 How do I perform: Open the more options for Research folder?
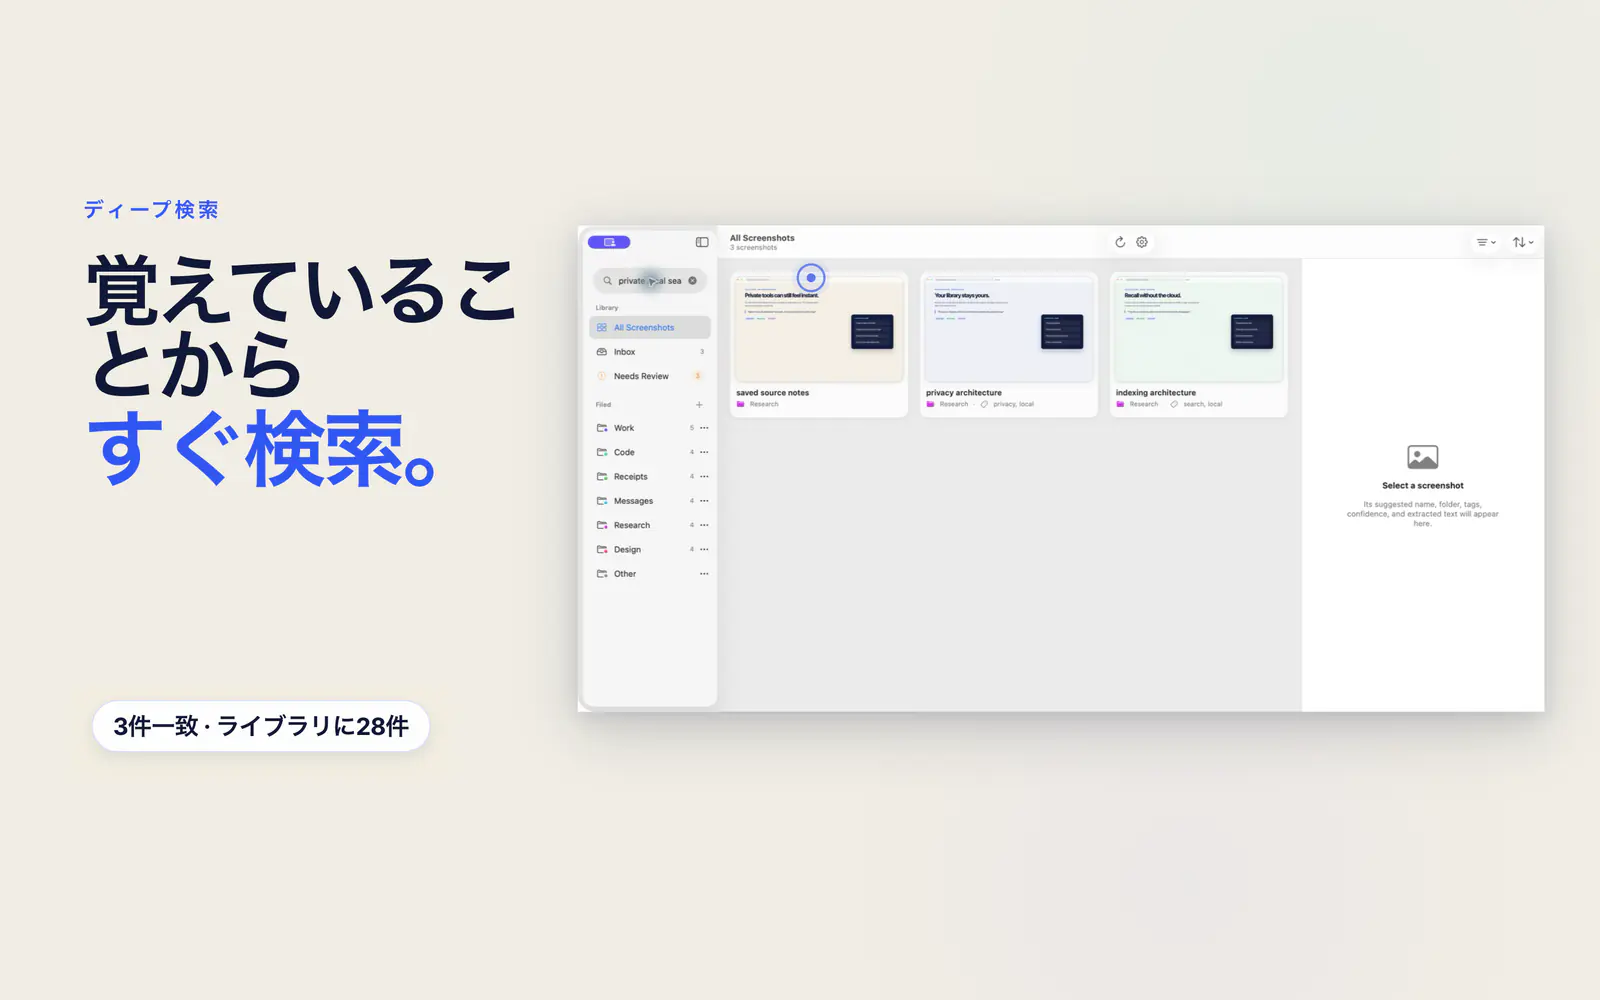click(x=704, y=525)
